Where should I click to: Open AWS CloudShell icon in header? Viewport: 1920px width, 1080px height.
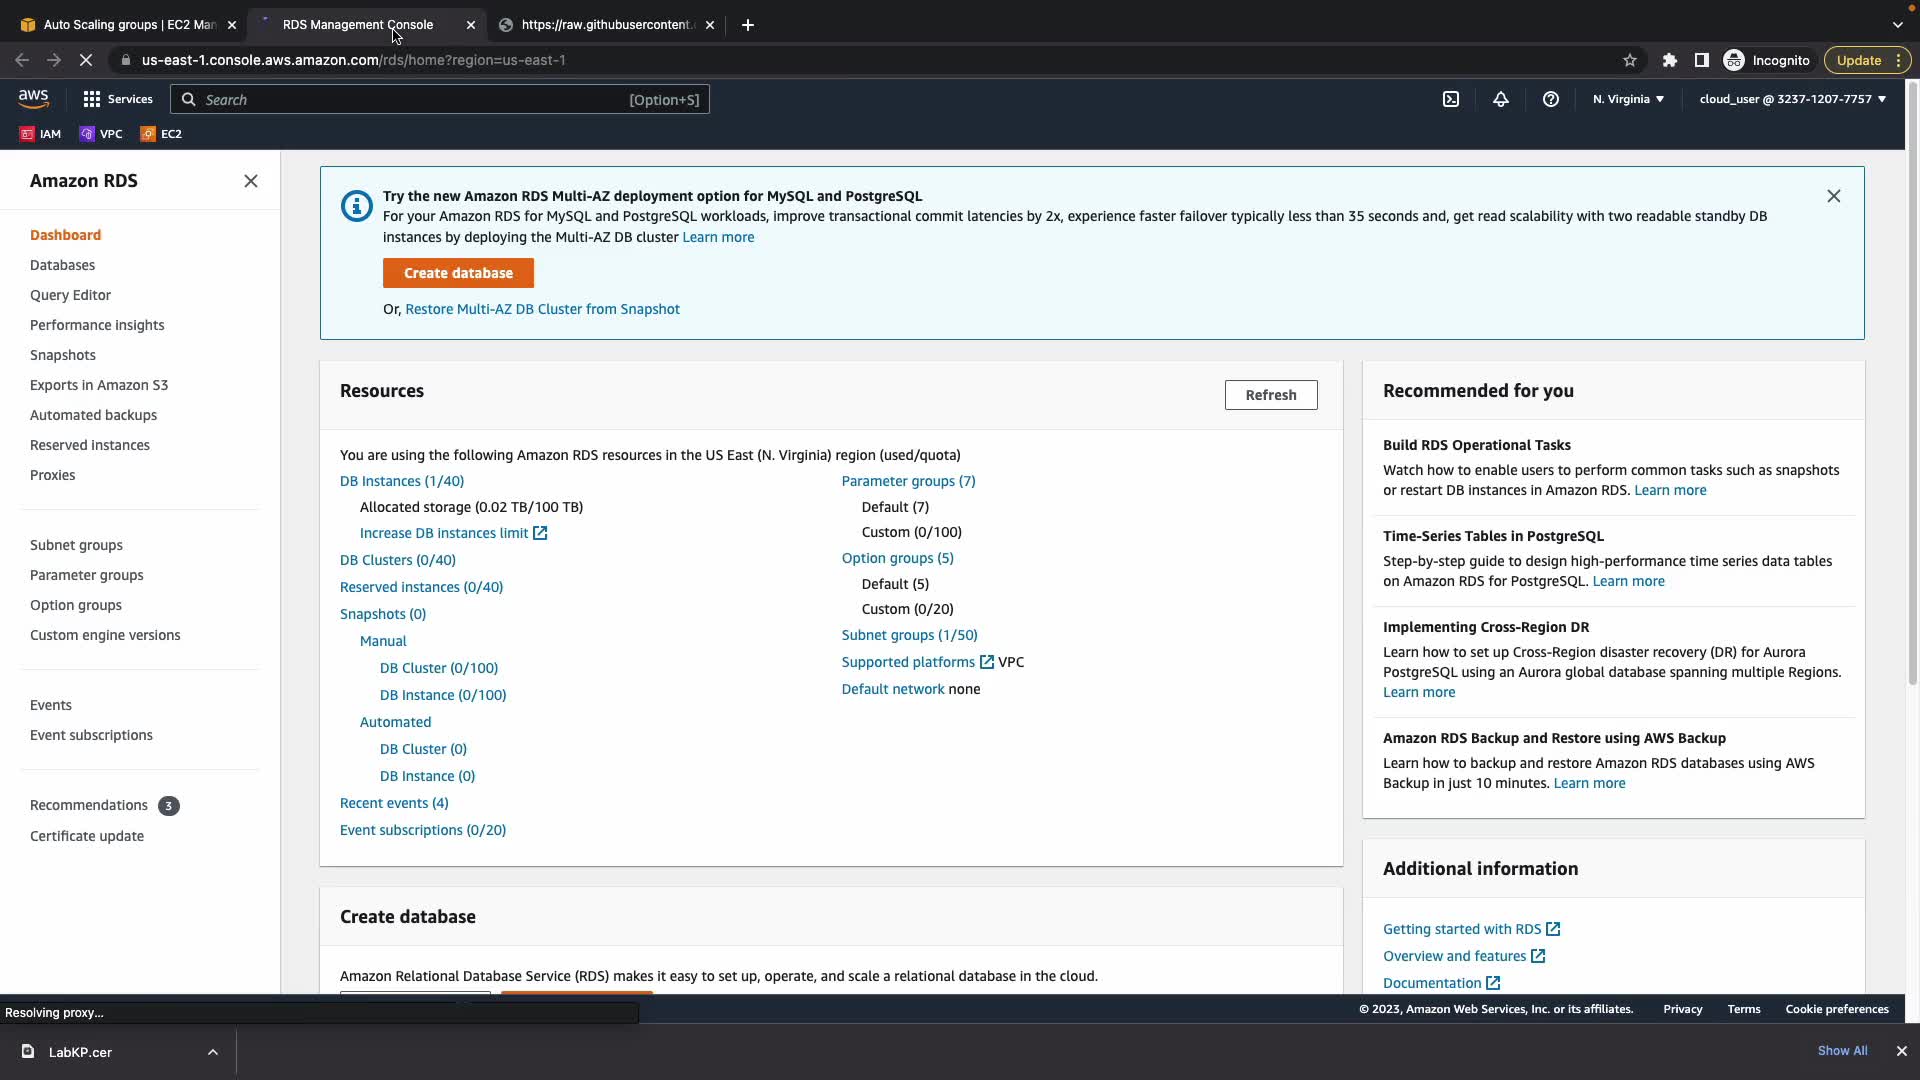click(x=1451, y=99)
